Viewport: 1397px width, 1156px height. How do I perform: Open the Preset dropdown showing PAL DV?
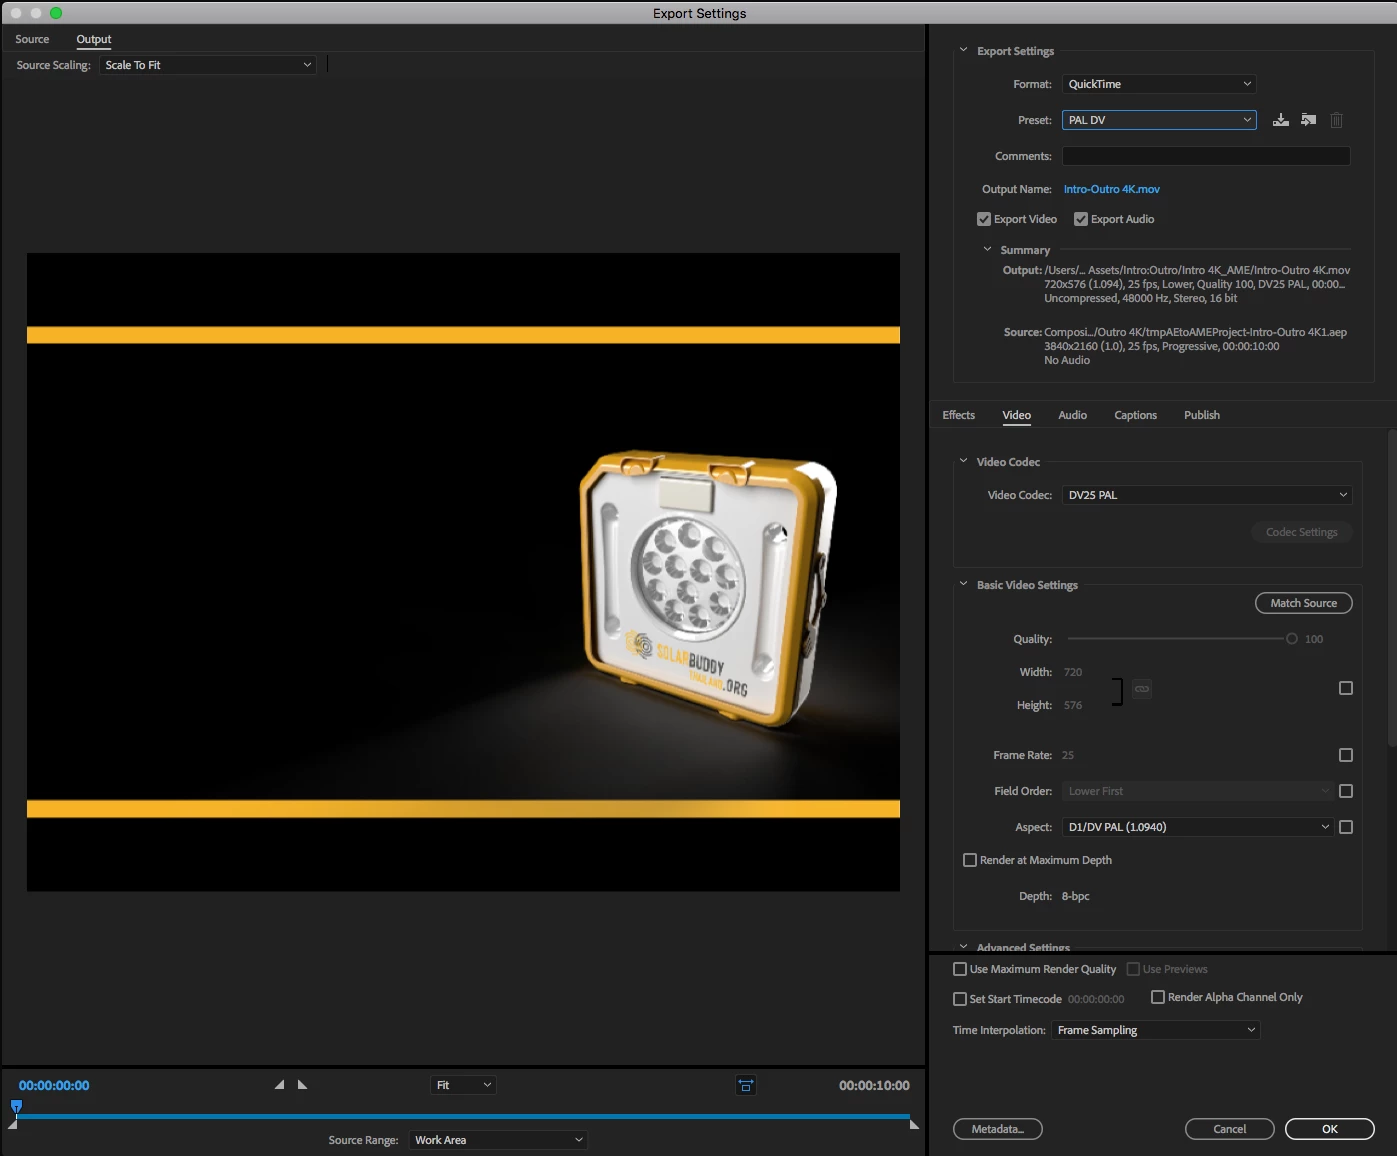(1159, 120)
